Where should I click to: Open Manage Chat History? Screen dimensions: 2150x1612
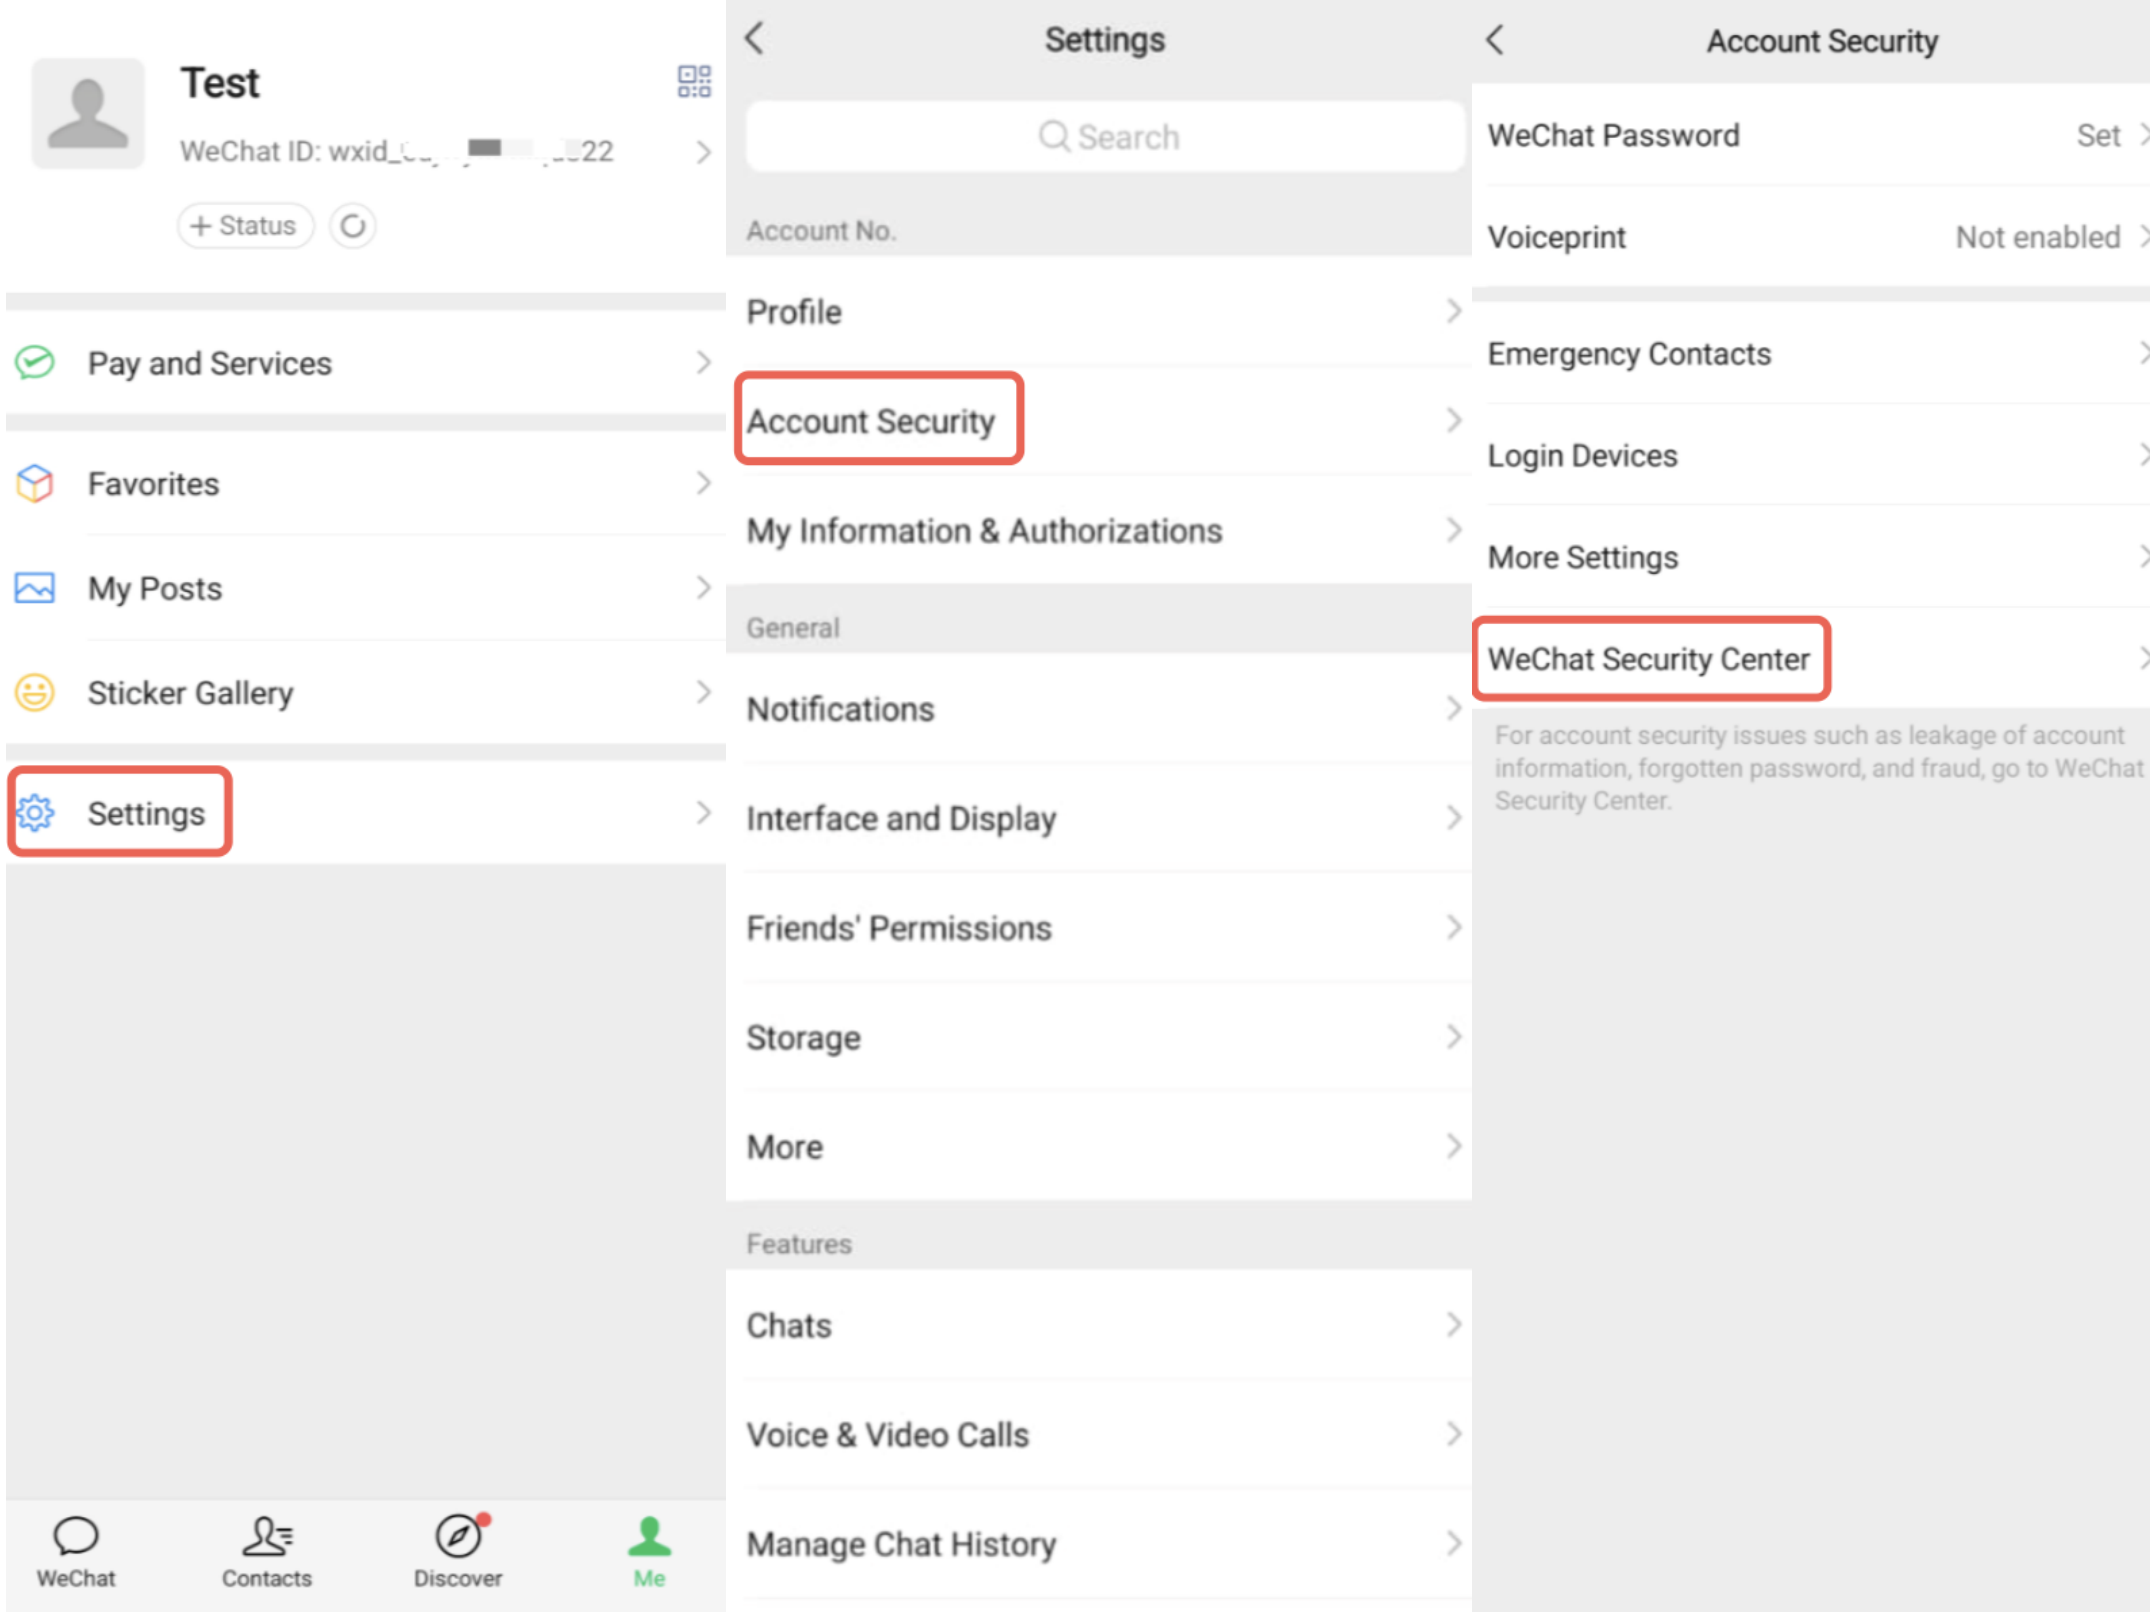(1099, 1544)
